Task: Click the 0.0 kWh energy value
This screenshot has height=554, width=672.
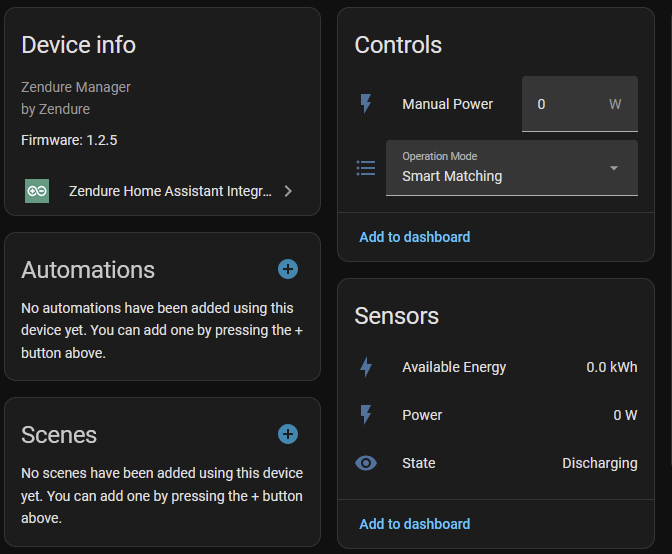Action: point(612,367)
